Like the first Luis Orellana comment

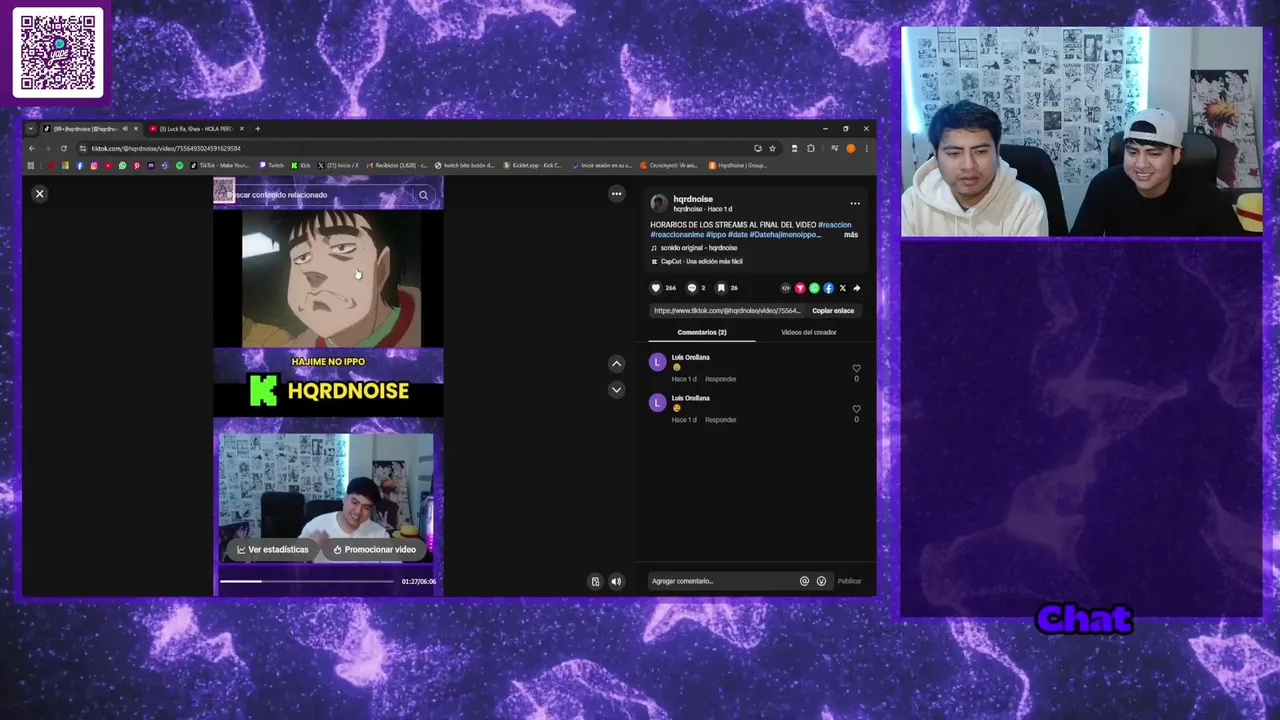coord(856,368)
